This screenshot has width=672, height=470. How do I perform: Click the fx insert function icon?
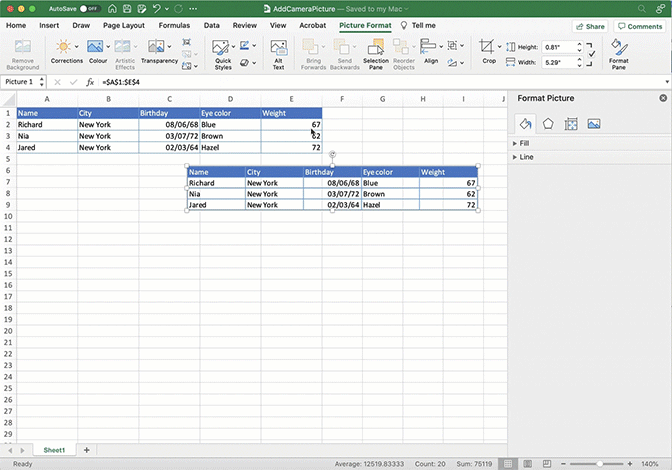point(90,82)
